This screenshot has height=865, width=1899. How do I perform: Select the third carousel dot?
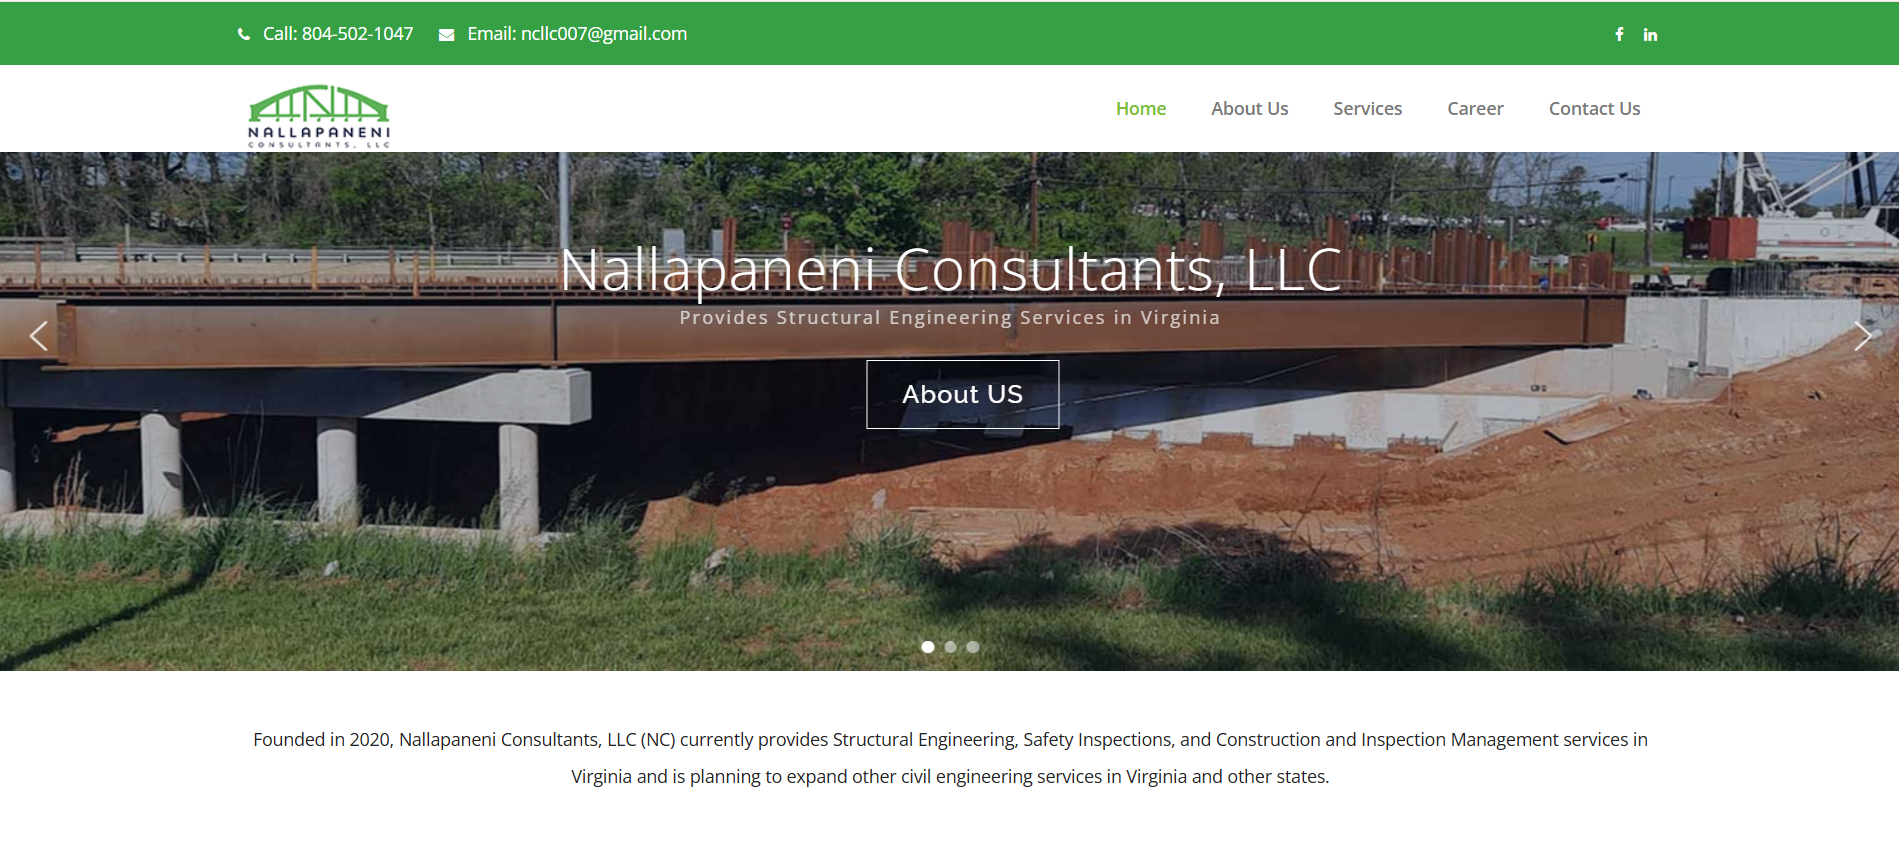tap(972, 647)
